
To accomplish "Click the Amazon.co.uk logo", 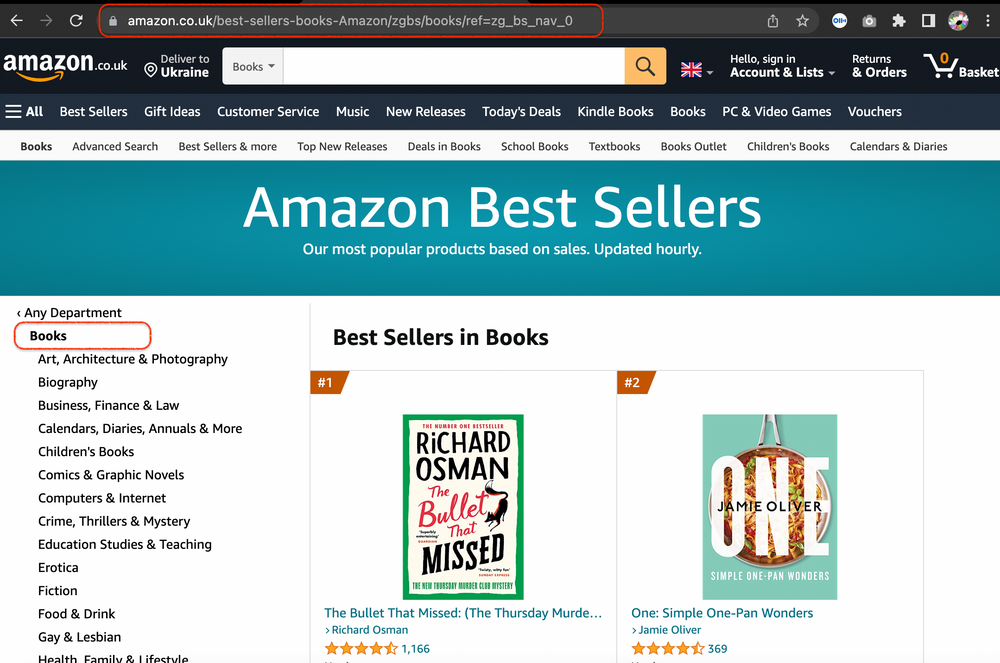I will [x=60, y=64].
